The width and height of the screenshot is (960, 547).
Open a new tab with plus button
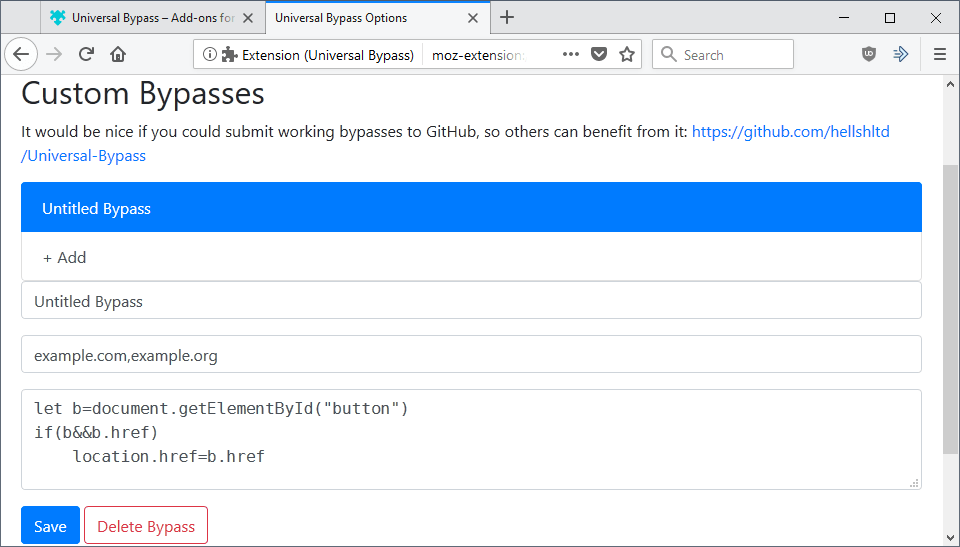coord(507,18)
